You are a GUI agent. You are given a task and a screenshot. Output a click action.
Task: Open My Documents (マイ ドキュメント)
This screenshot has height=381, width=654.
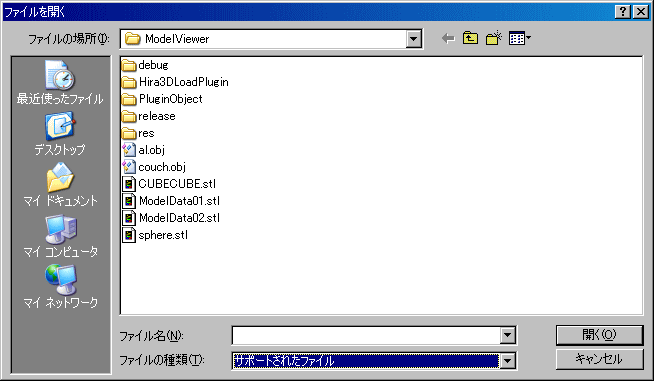[x=60, y=184]
